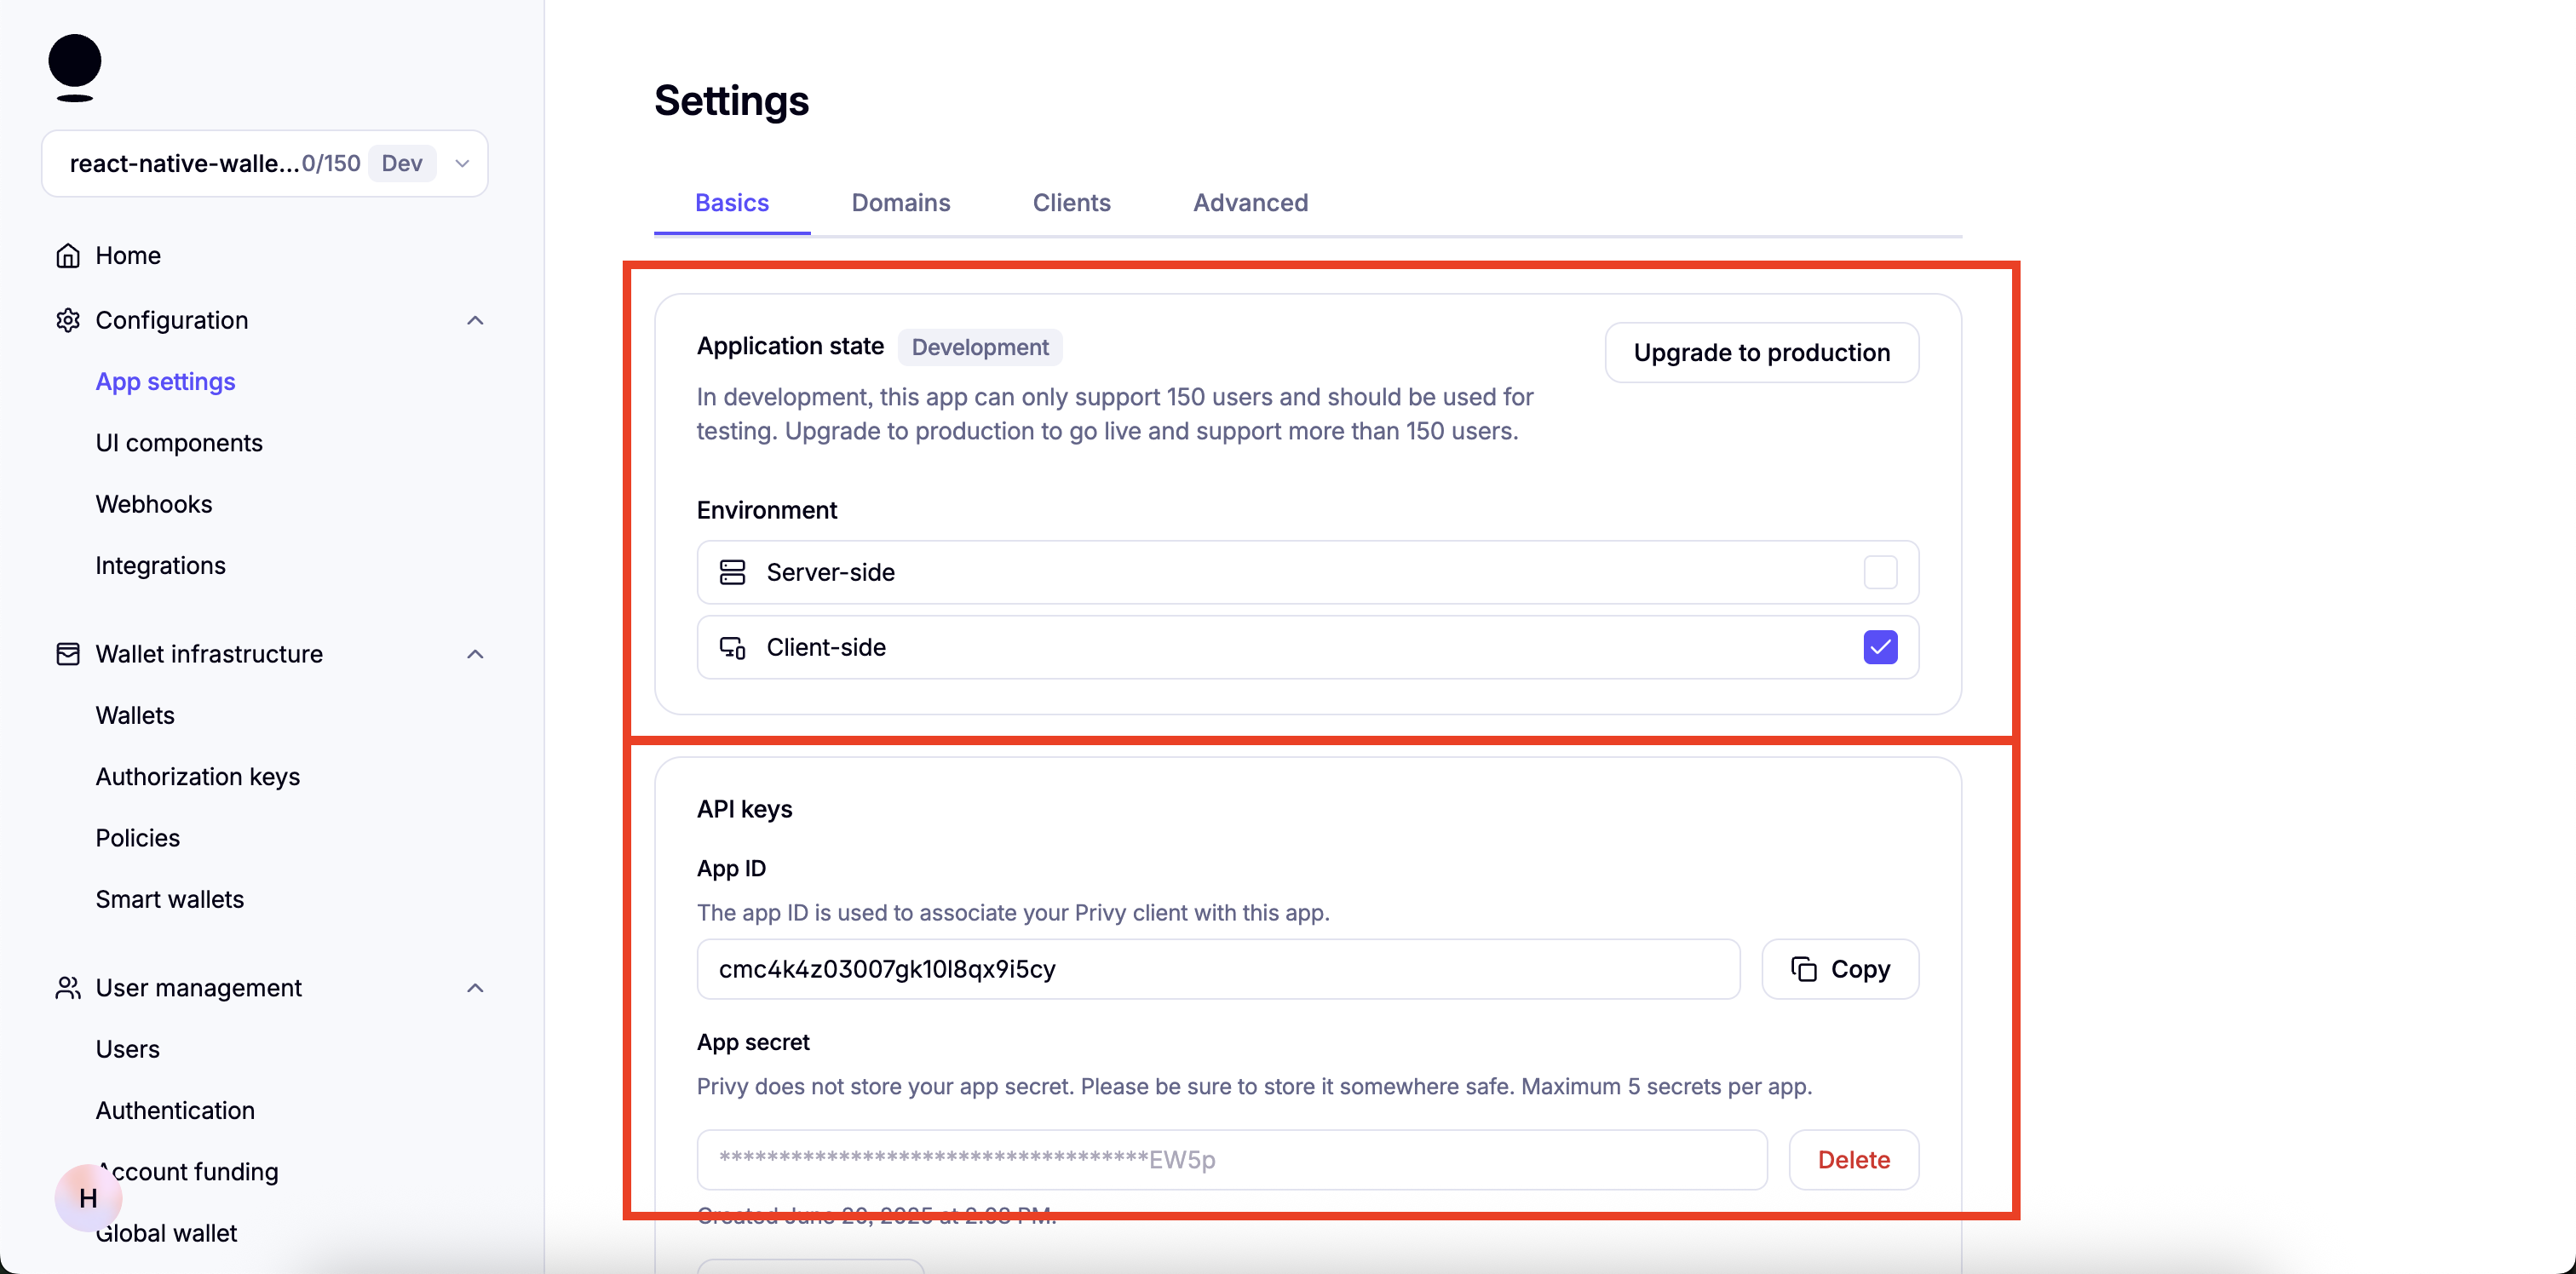This screenshot has width=2576, height=1274.
Task: Click Upgrade to production button
Action: pyautogui.click(x=1761, y=352)
